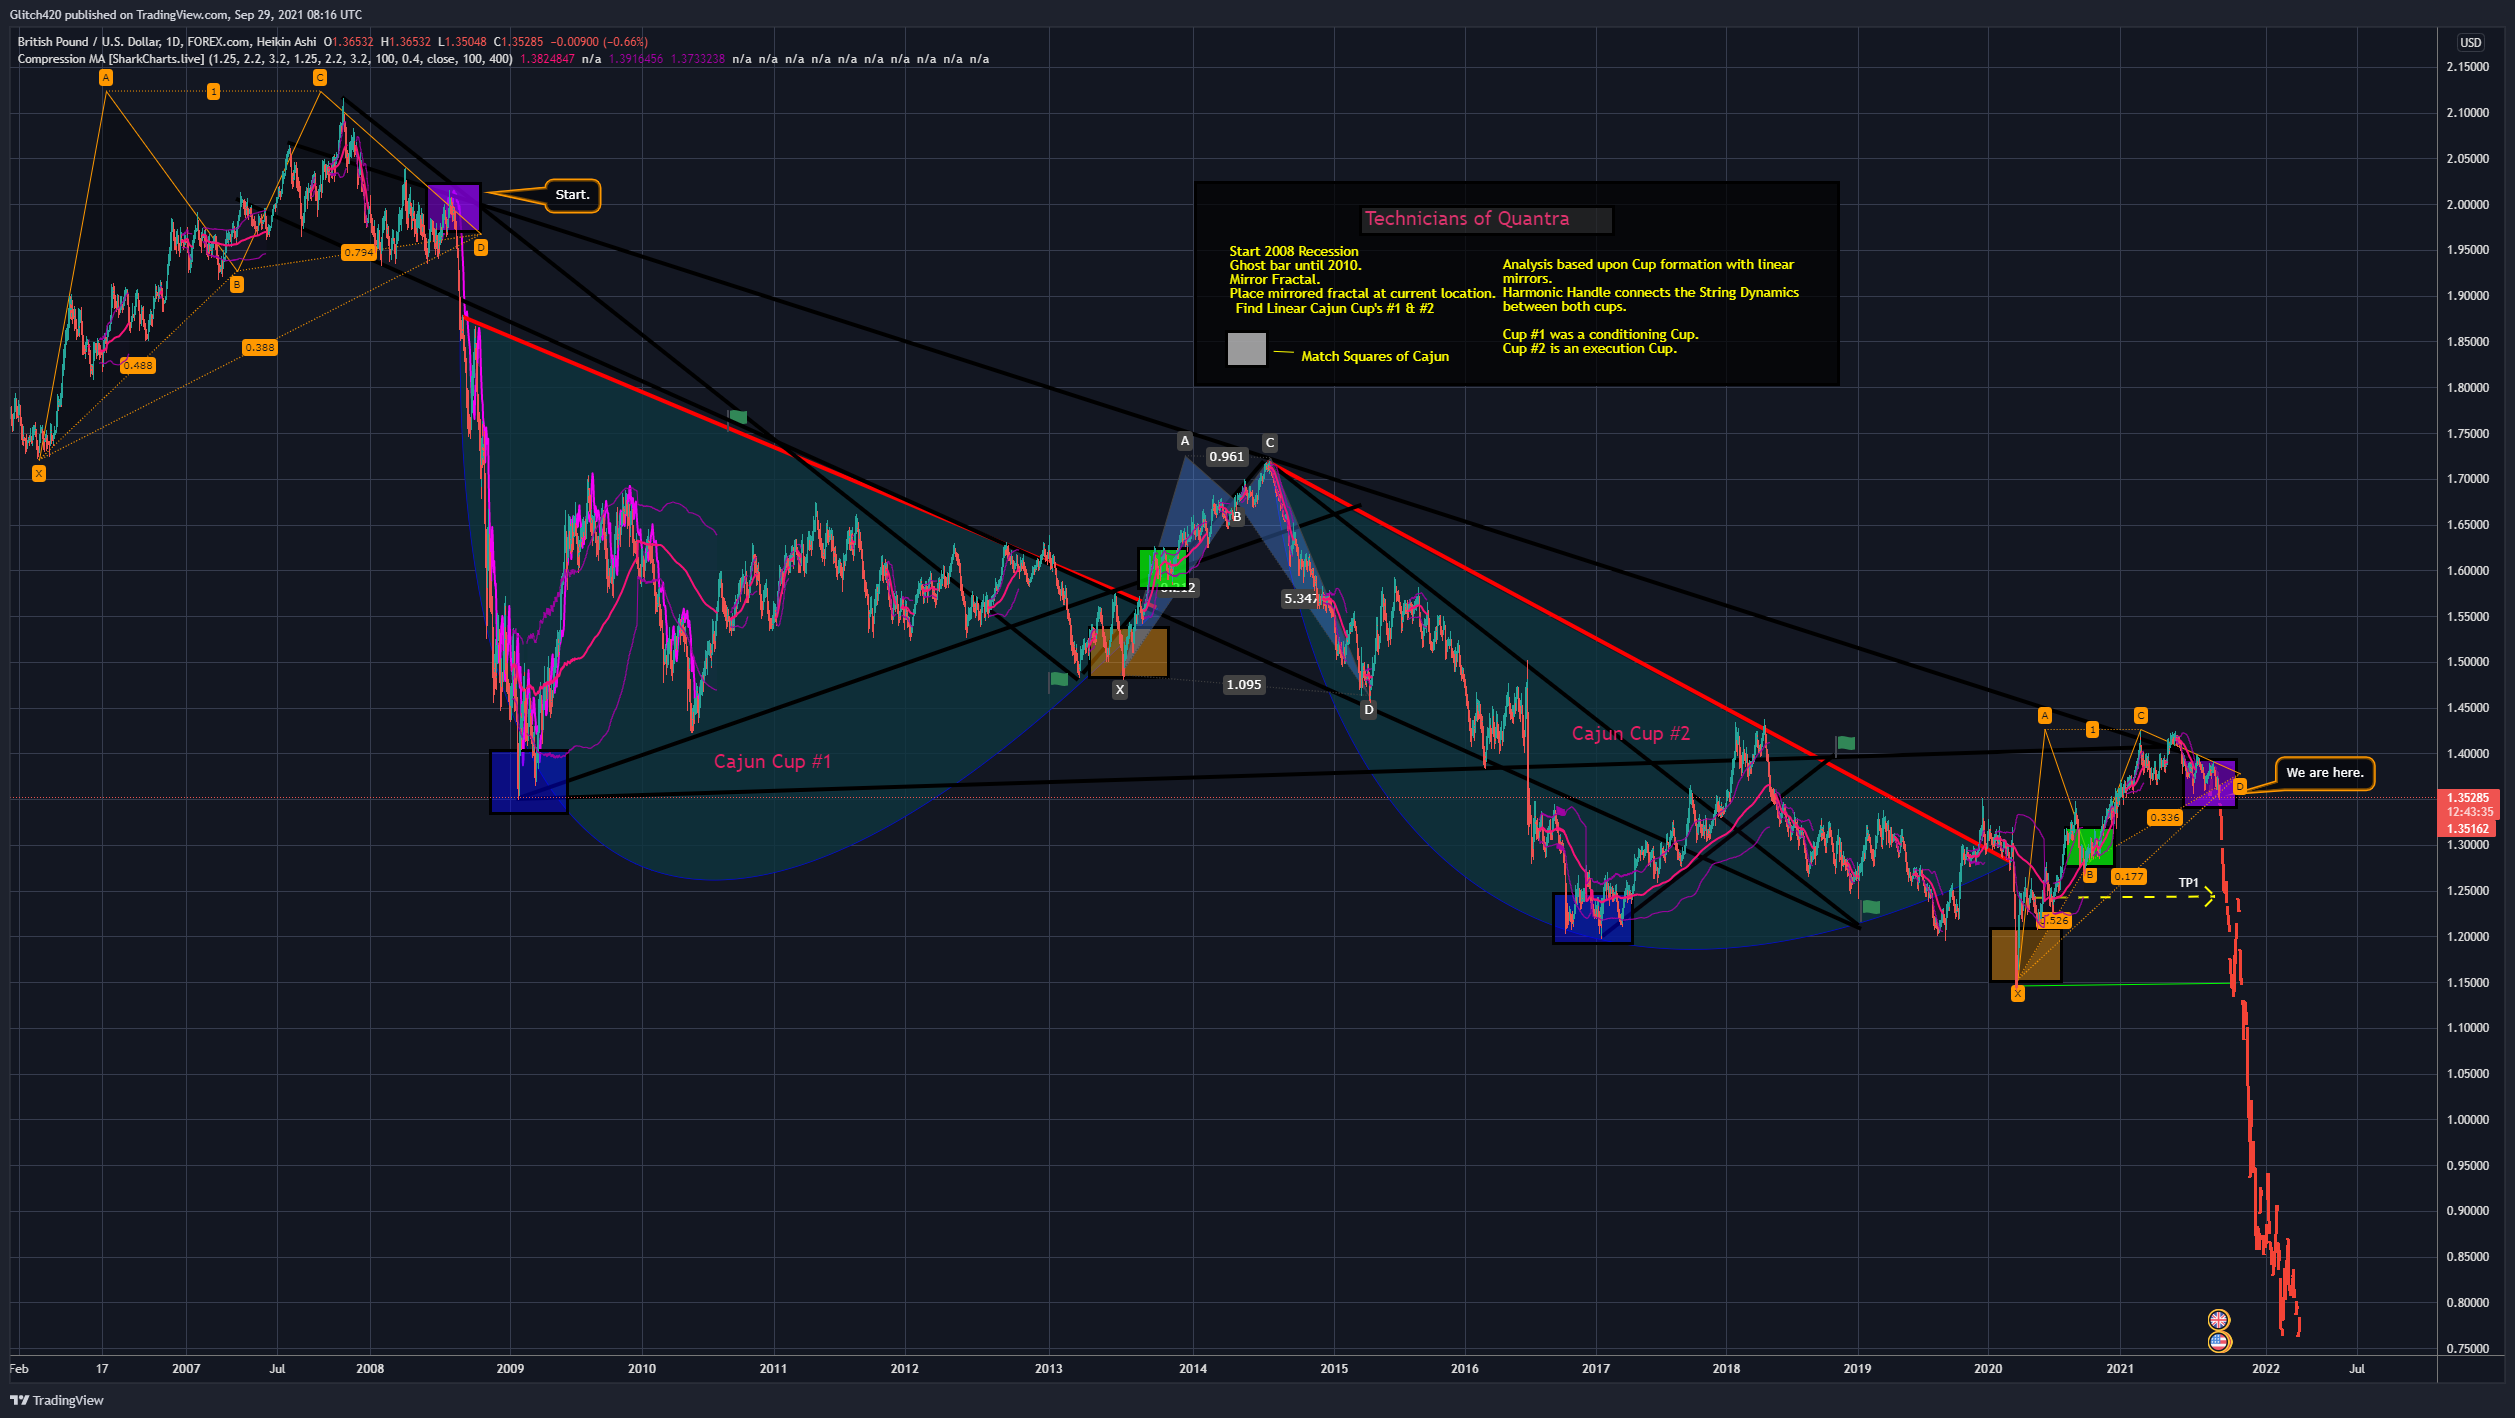Screen dimensions: 2515x1418
Task: Click the "Match Squares of Cajun" text
Action: click(1375, 356)
